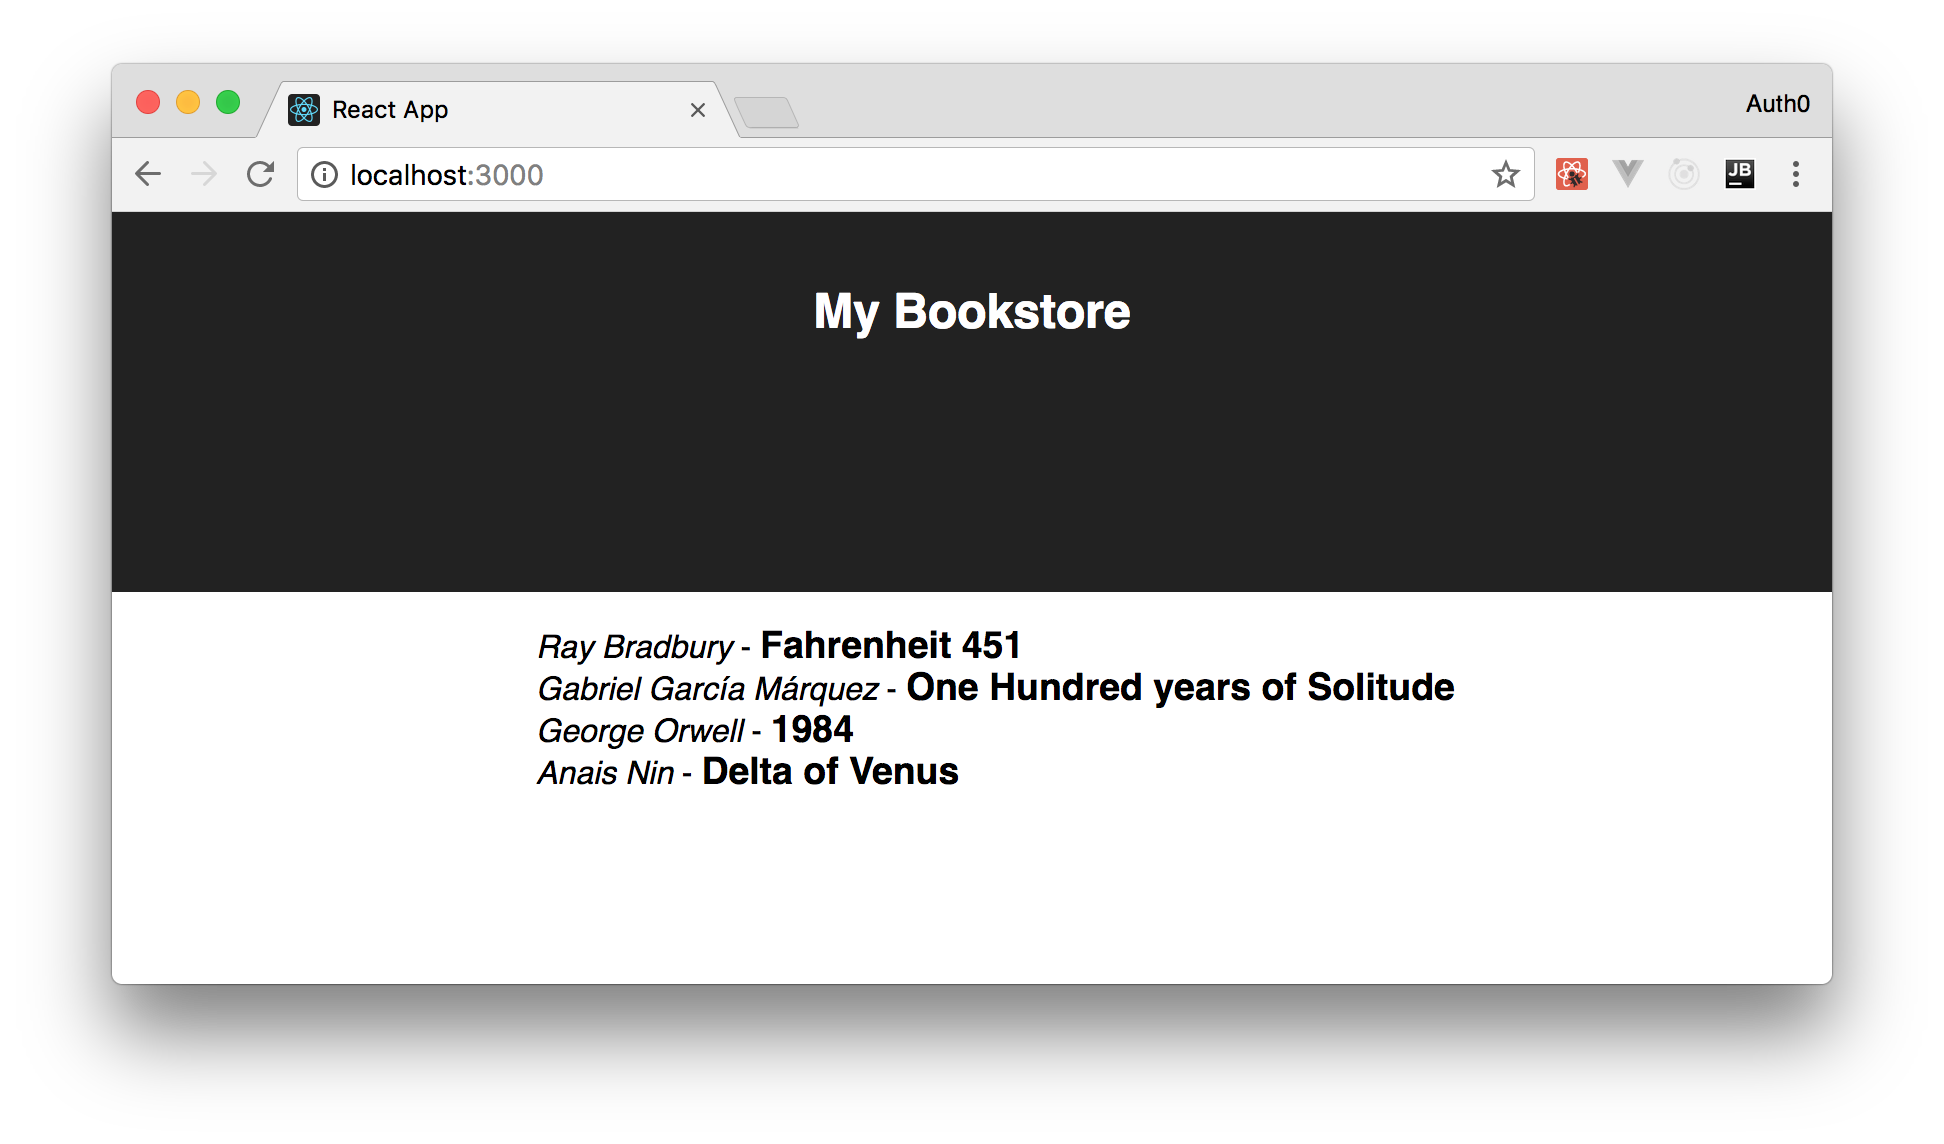This screenshot has width=1944, height=1144.
Task: Click One Hundred years of Solitude title
Action: [x=1180, y=688]
